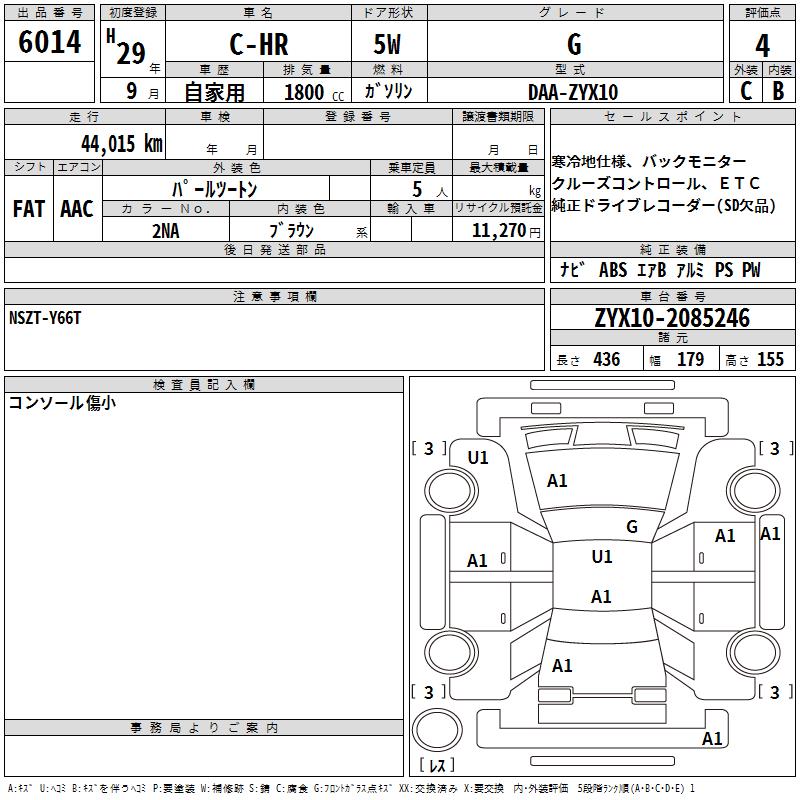Click the A1 mark on the rear gate
Image resolution: width=800 pixels, height=800 pixels.
tap(562, 666)
